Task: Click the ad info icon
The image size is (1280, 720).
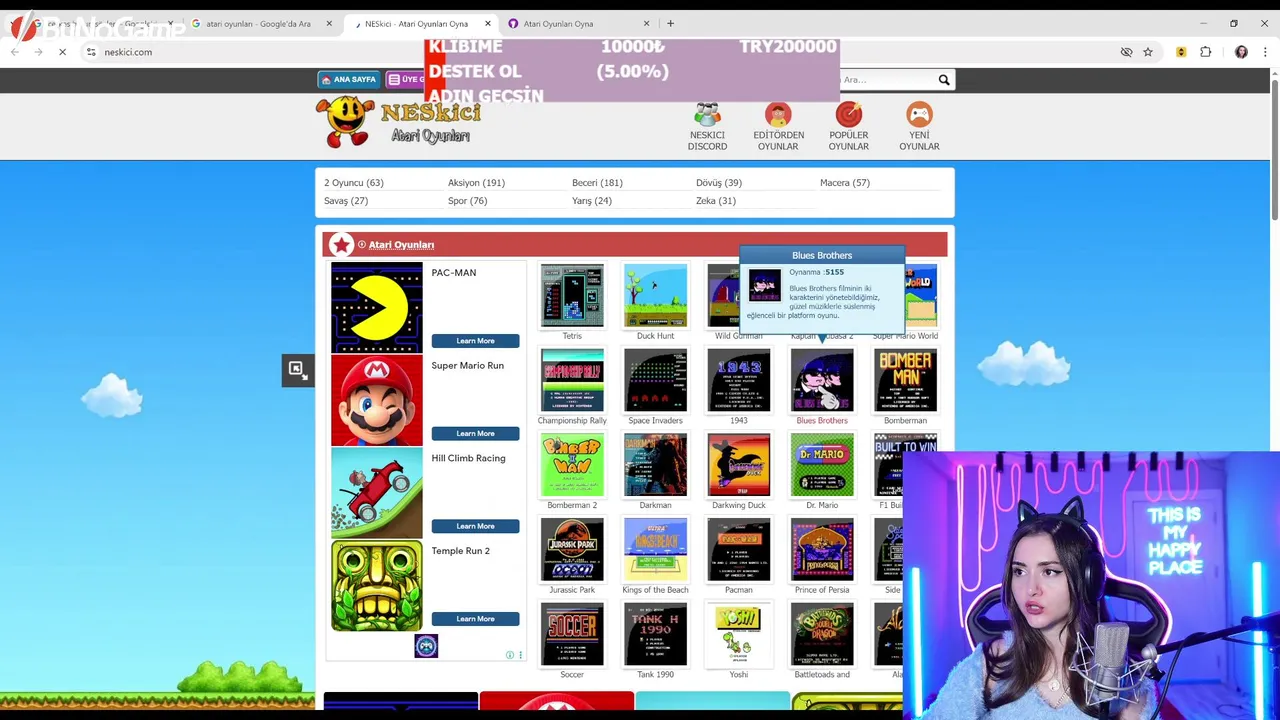Action: click(x=509, y=655)
